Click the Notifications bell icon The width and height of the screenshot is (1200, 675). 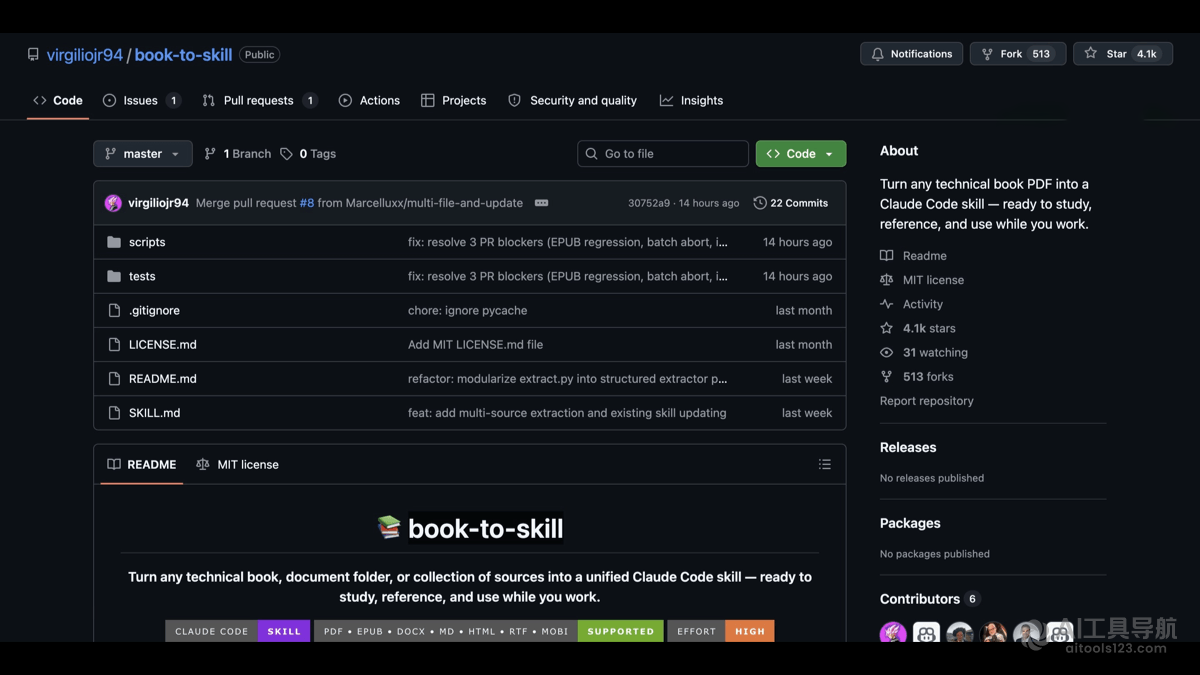tap(878, 54)
